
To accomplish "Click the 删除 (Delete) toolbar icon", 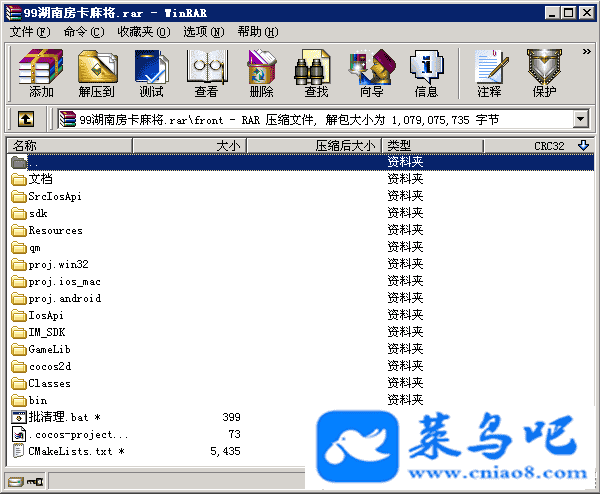I will pyautogui.click(x=261, y=73).
